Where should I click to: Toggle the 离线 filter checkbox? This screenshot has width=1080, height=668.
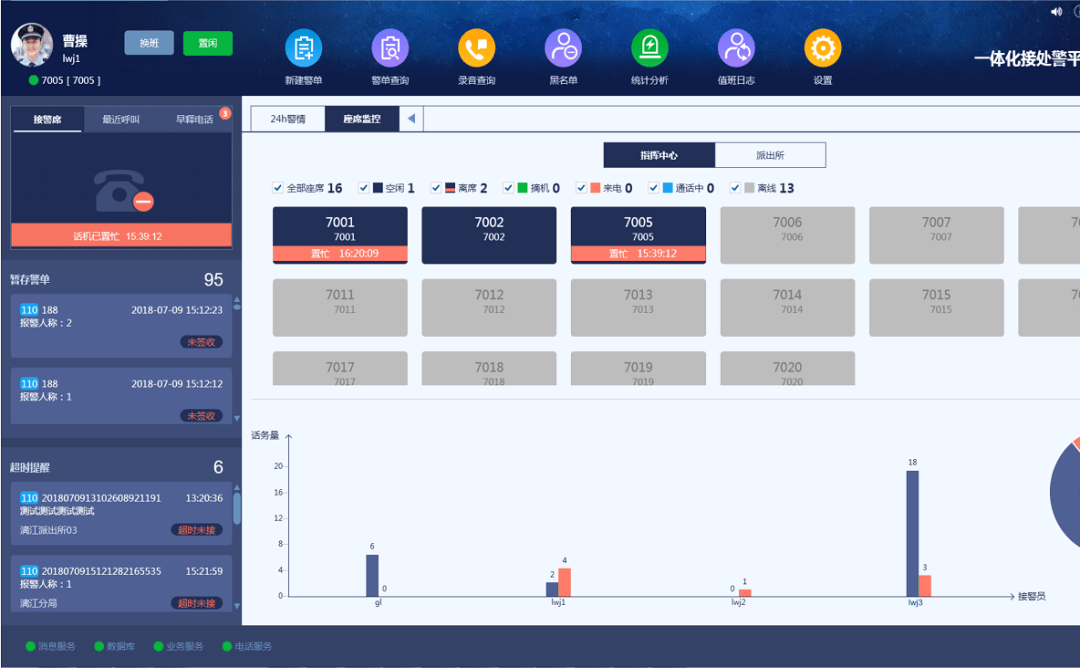[736, 188]
